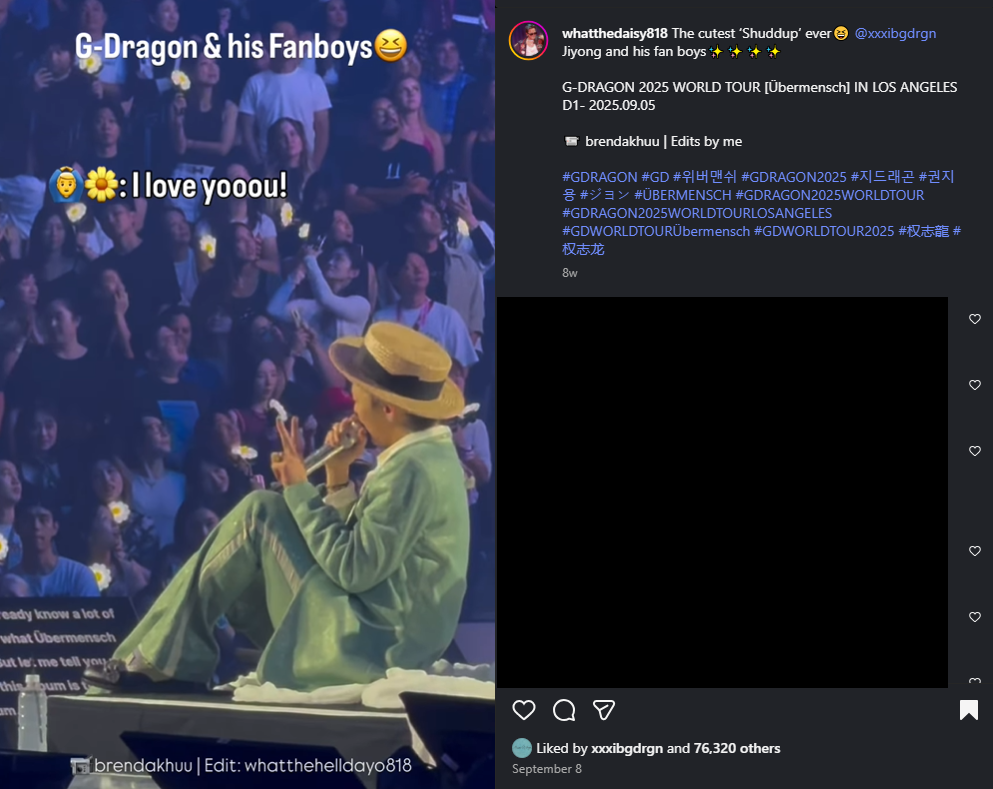The width and height of the screenshot is (993, 789).
Task: Click xxxibgdrgn in the liked-by line
Action: pyautogui.click(x=627, y=748)
